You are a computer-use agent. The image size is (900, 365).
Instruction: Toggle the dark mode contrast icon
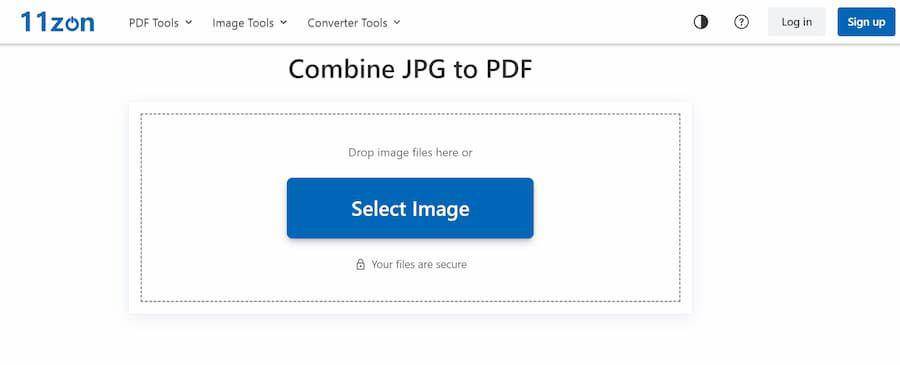pyautogui.click(x=701, y=22)
